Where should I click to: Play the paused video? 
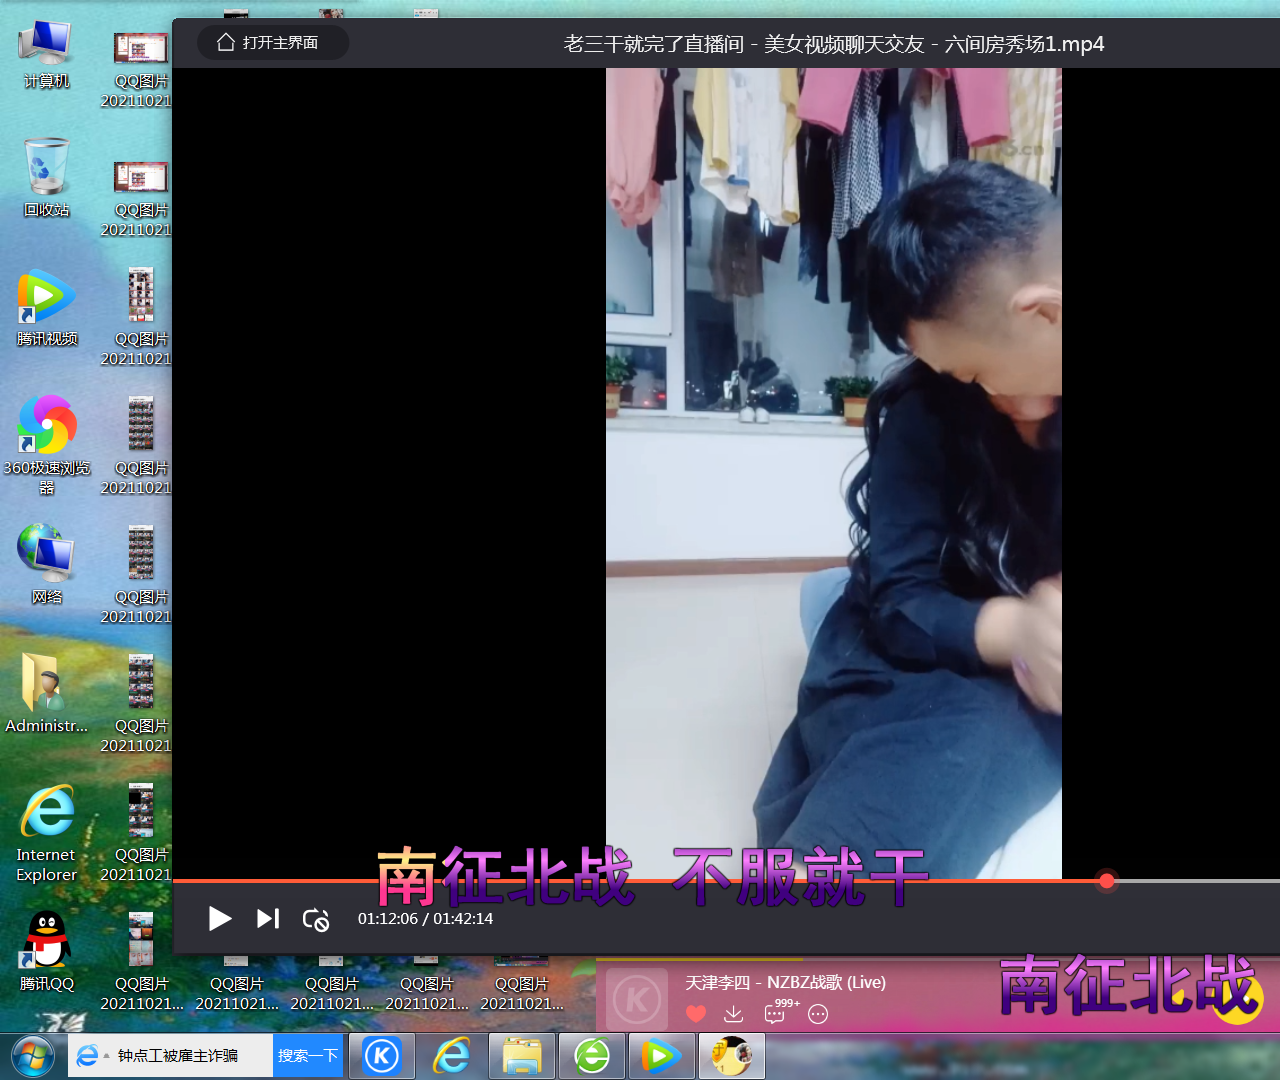220,918
